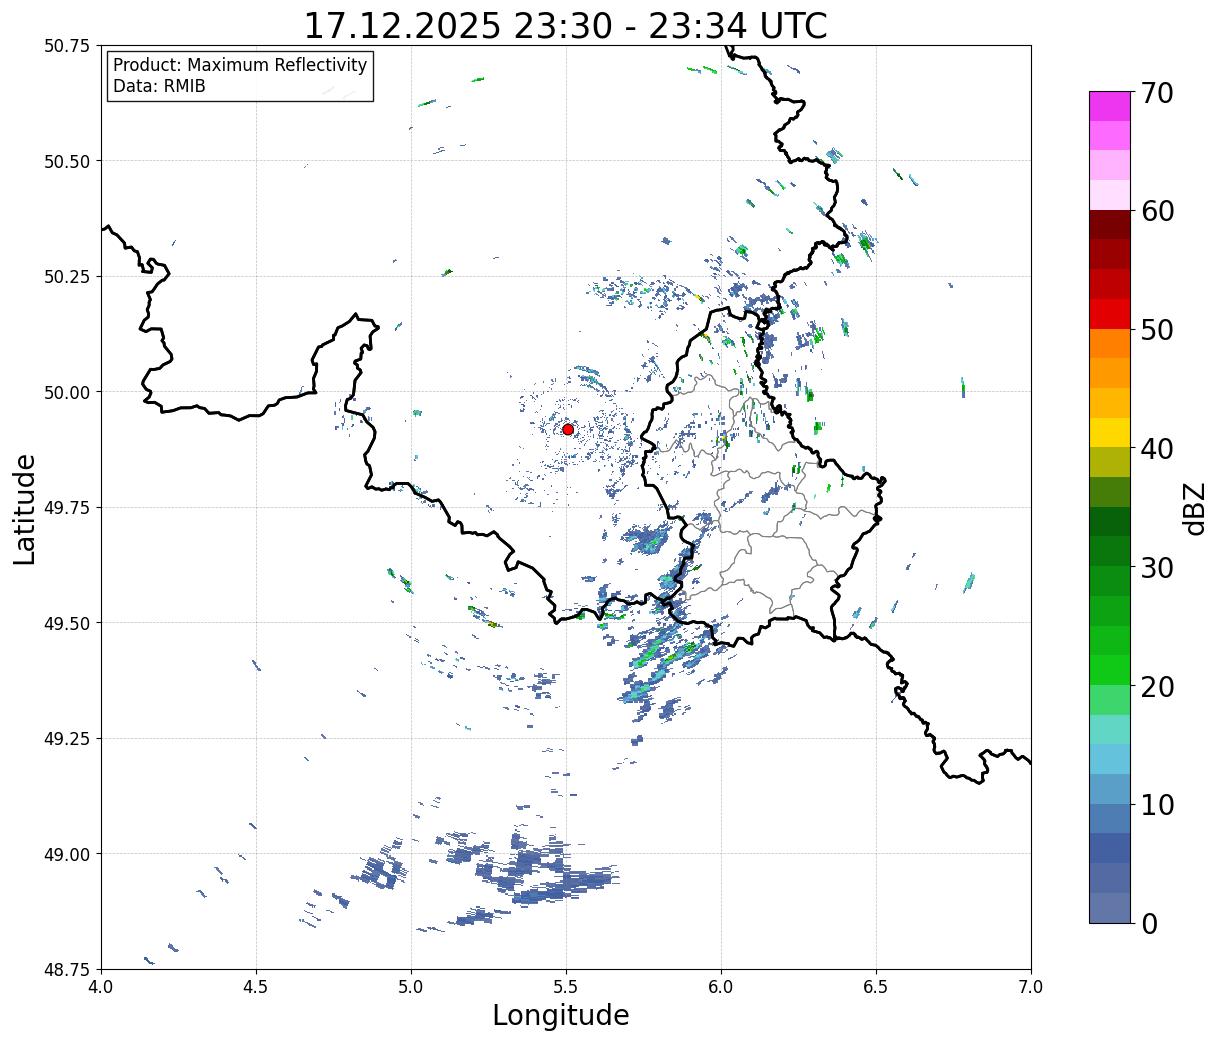Click the 10 tick label on the colorbar

click(x=1157, y=804)
